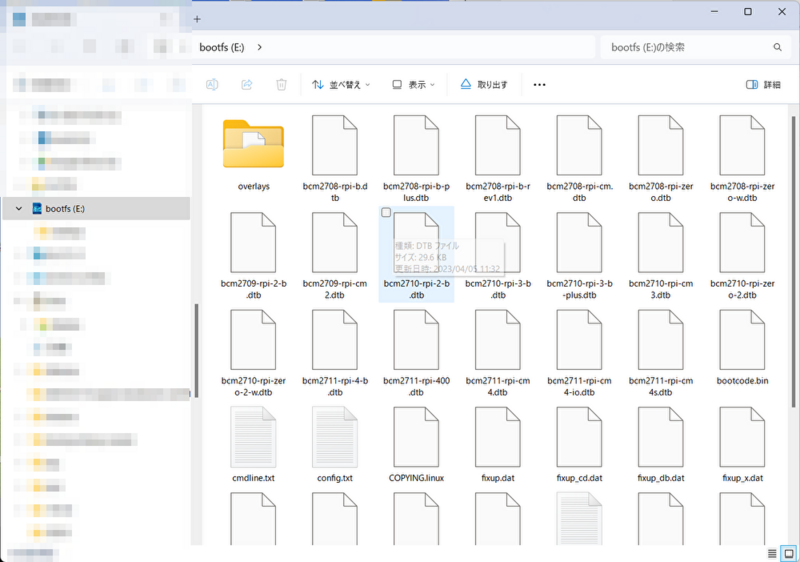The image size is (800, 562).
Task: Switch to details list view in status bar
Action: (x=772, y=553)
